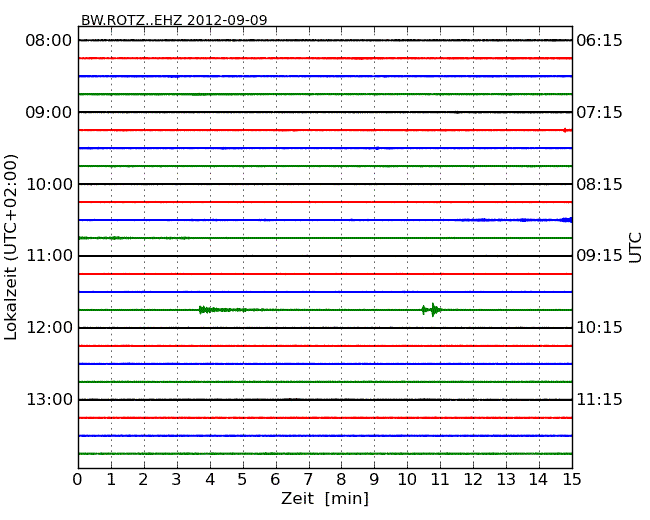Click the green seismic burst near minute 11
This screenshot has width=650, height=520.
click(x=432, y=310)
